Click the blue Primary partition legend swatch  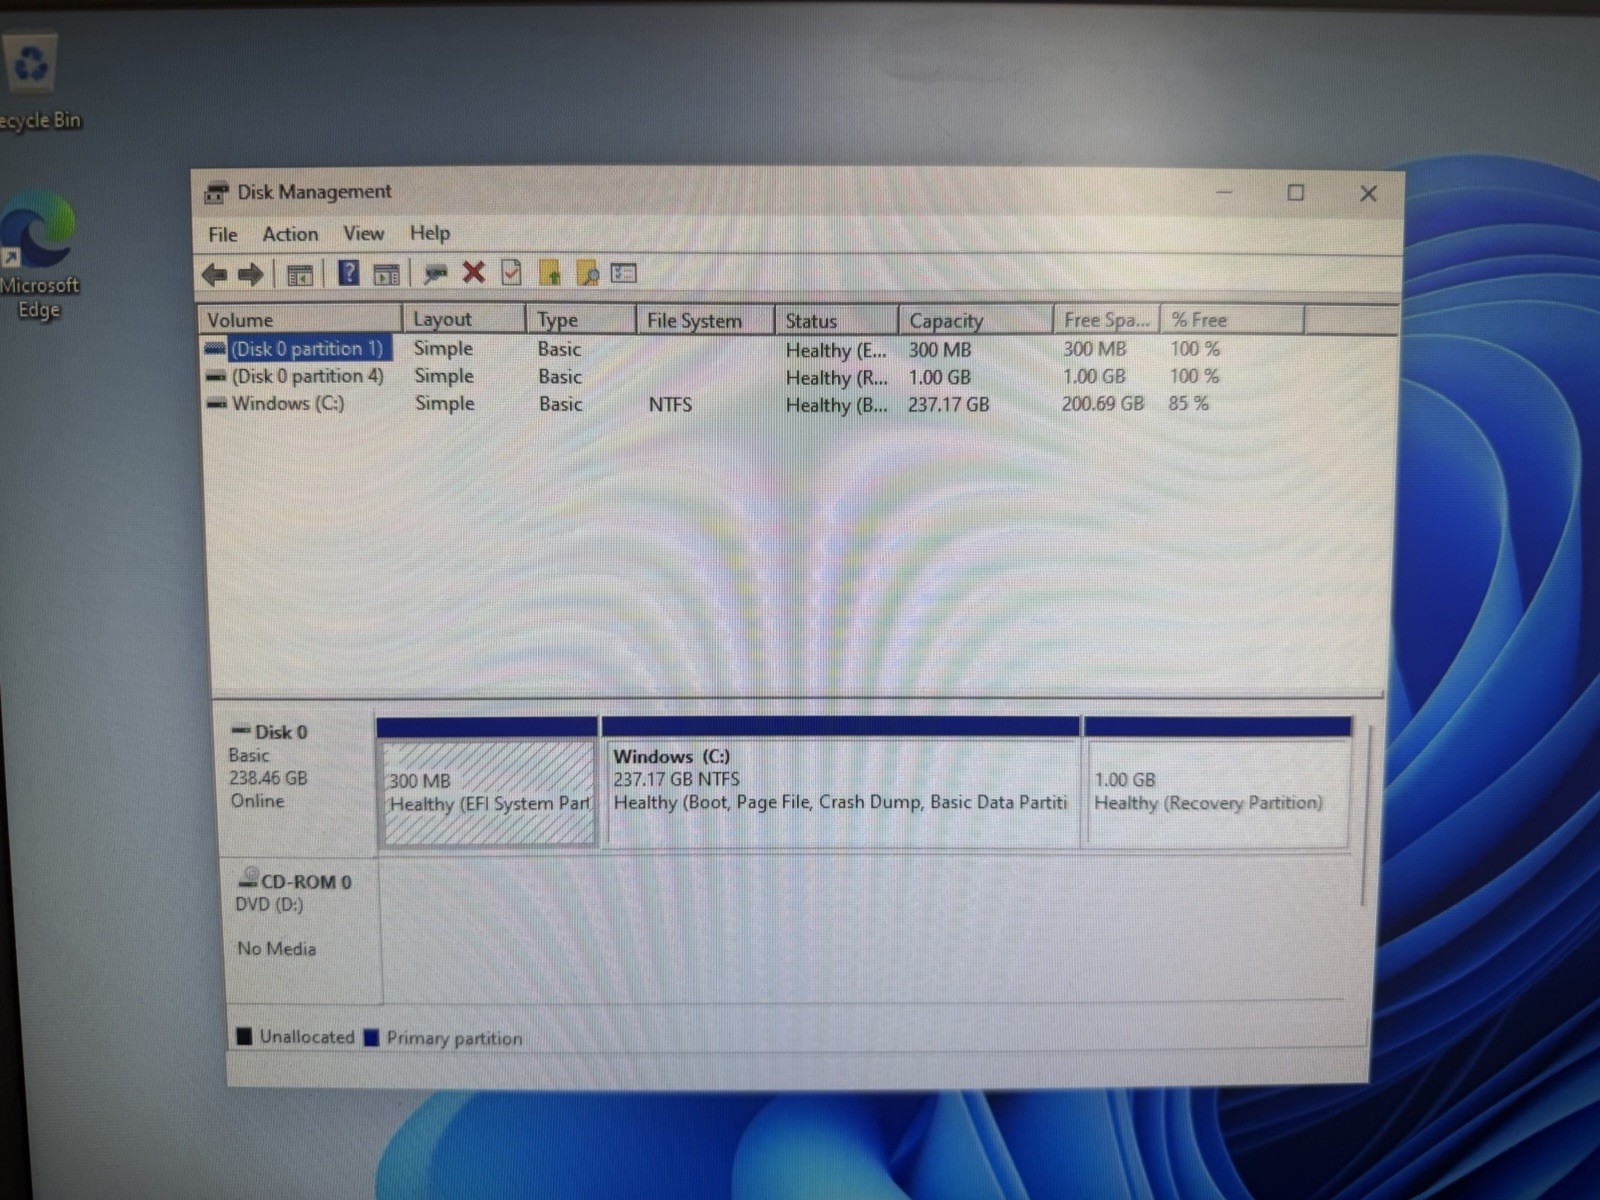tap(371, 1037)
